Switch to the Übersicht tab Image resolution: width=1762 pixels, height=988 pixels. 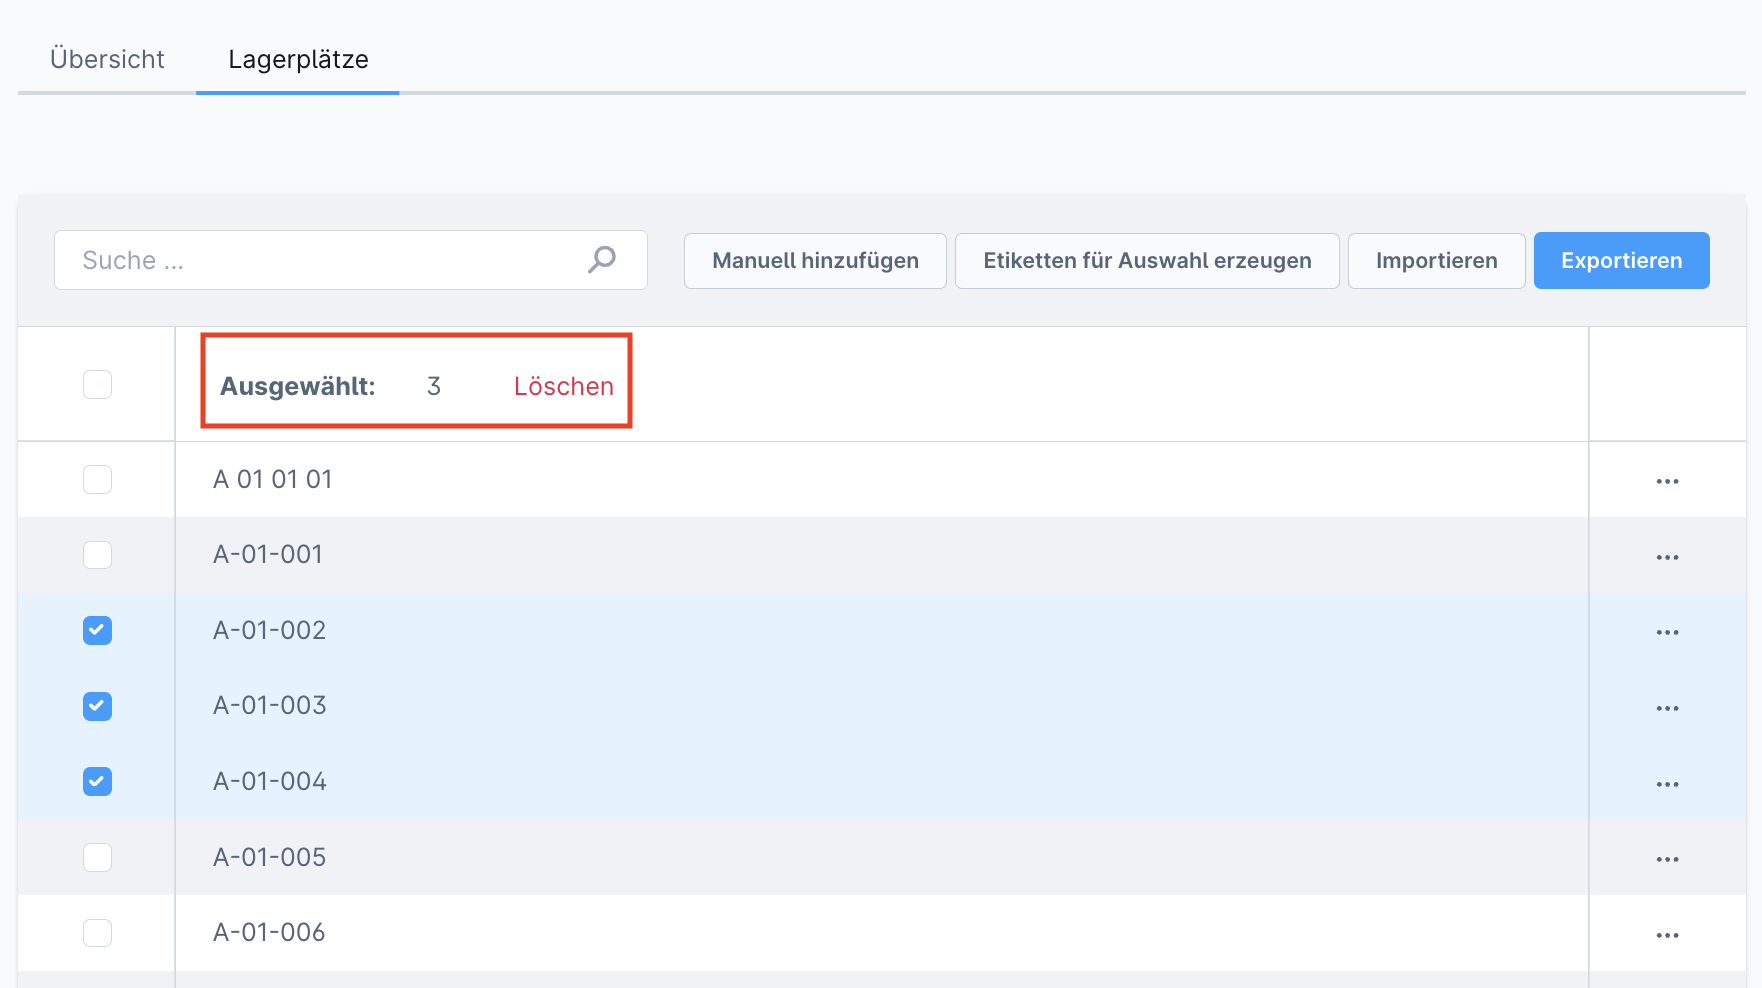[x=107, y=59]
